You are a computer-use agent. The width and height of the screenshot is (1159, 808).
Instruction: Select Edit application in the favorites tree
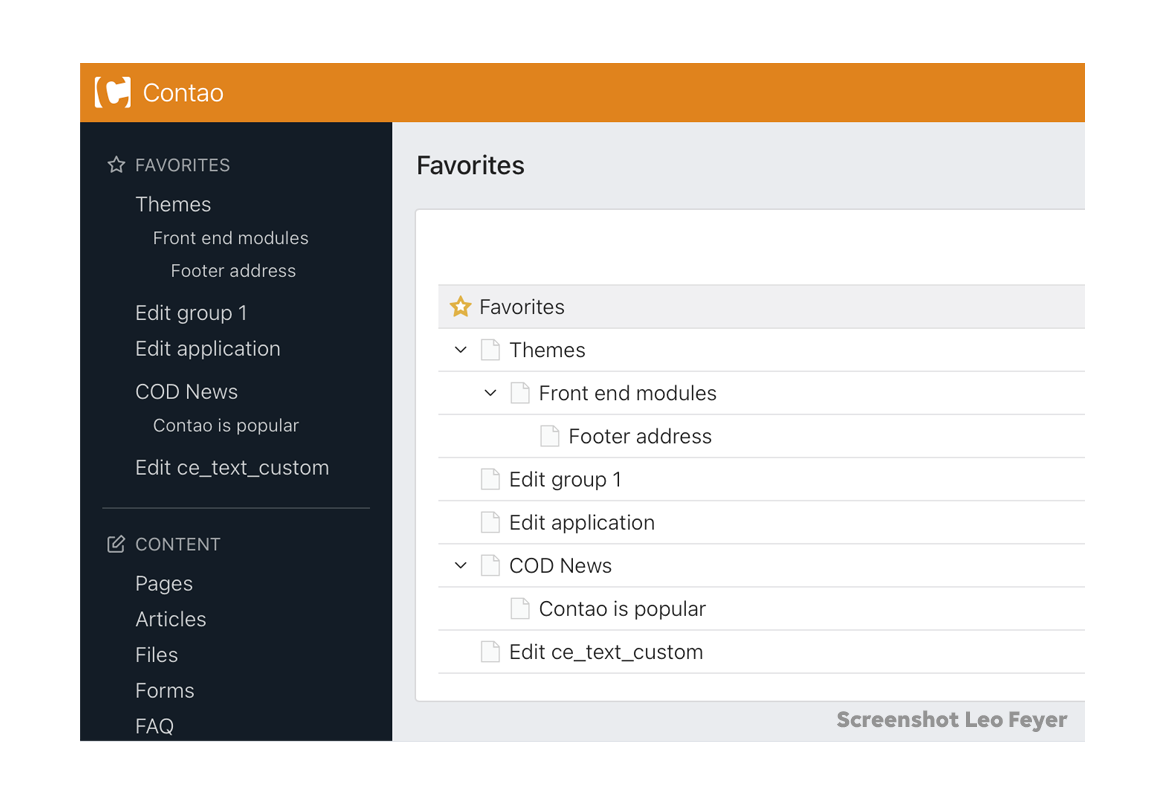click(x=581, y=522)
